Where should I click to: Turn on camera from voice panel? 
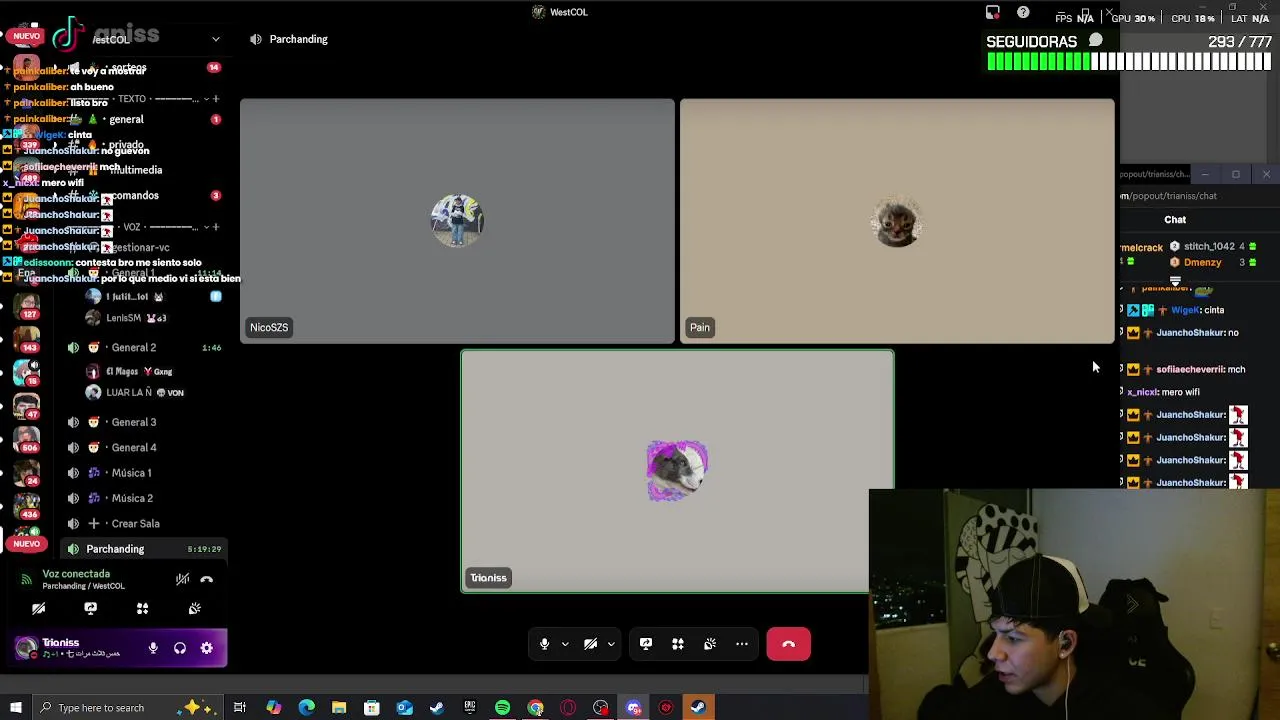pos(39,608)
